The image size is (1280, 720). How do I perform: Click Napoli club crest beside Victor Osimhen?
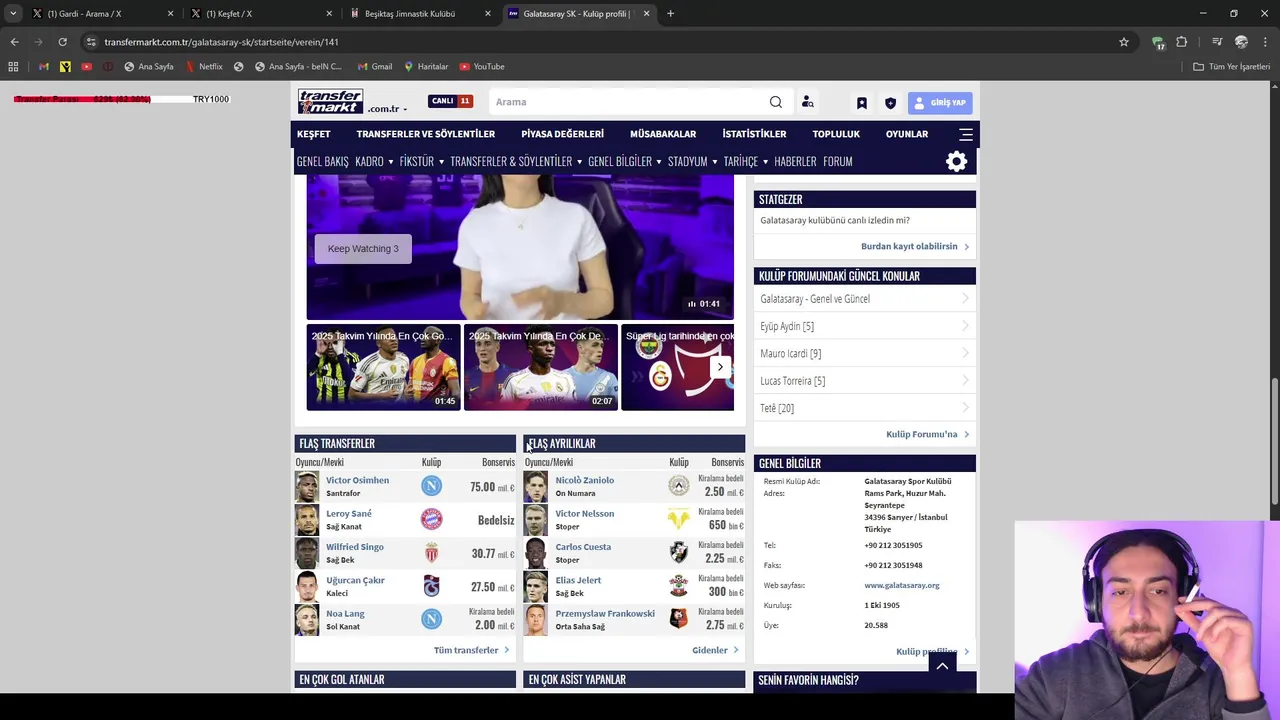click(x=431, y=486)
